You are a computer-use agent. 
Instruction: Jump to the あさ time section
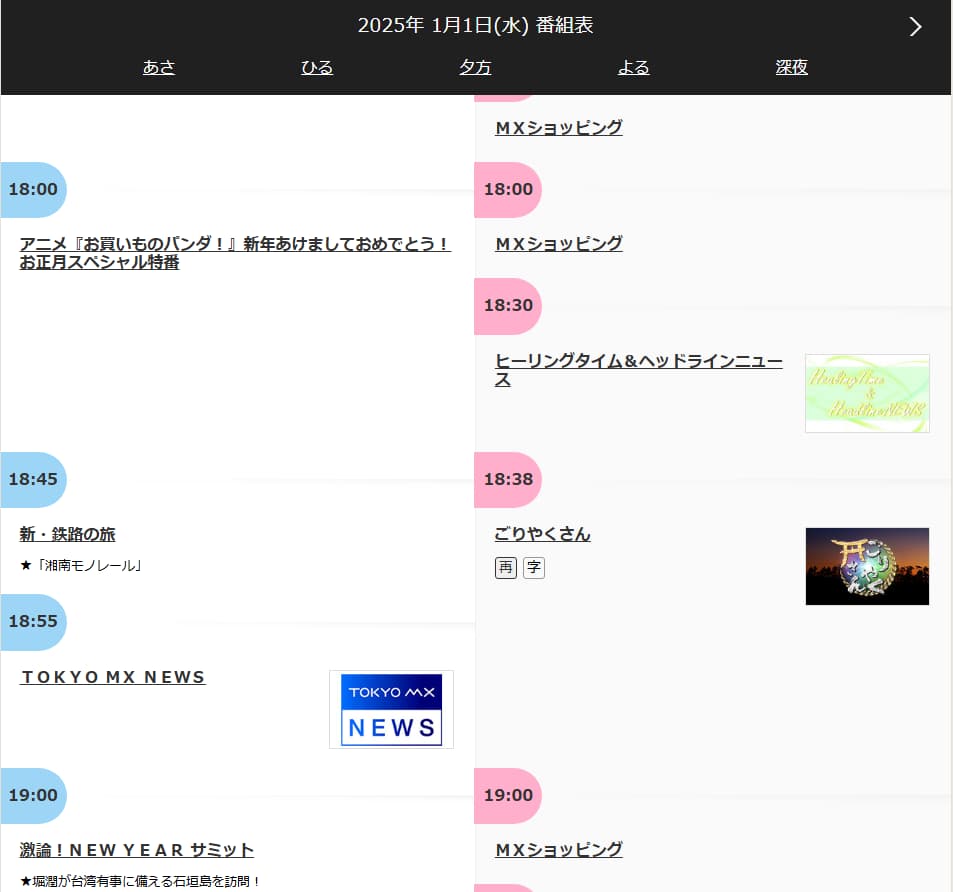[x=159, y=68]
